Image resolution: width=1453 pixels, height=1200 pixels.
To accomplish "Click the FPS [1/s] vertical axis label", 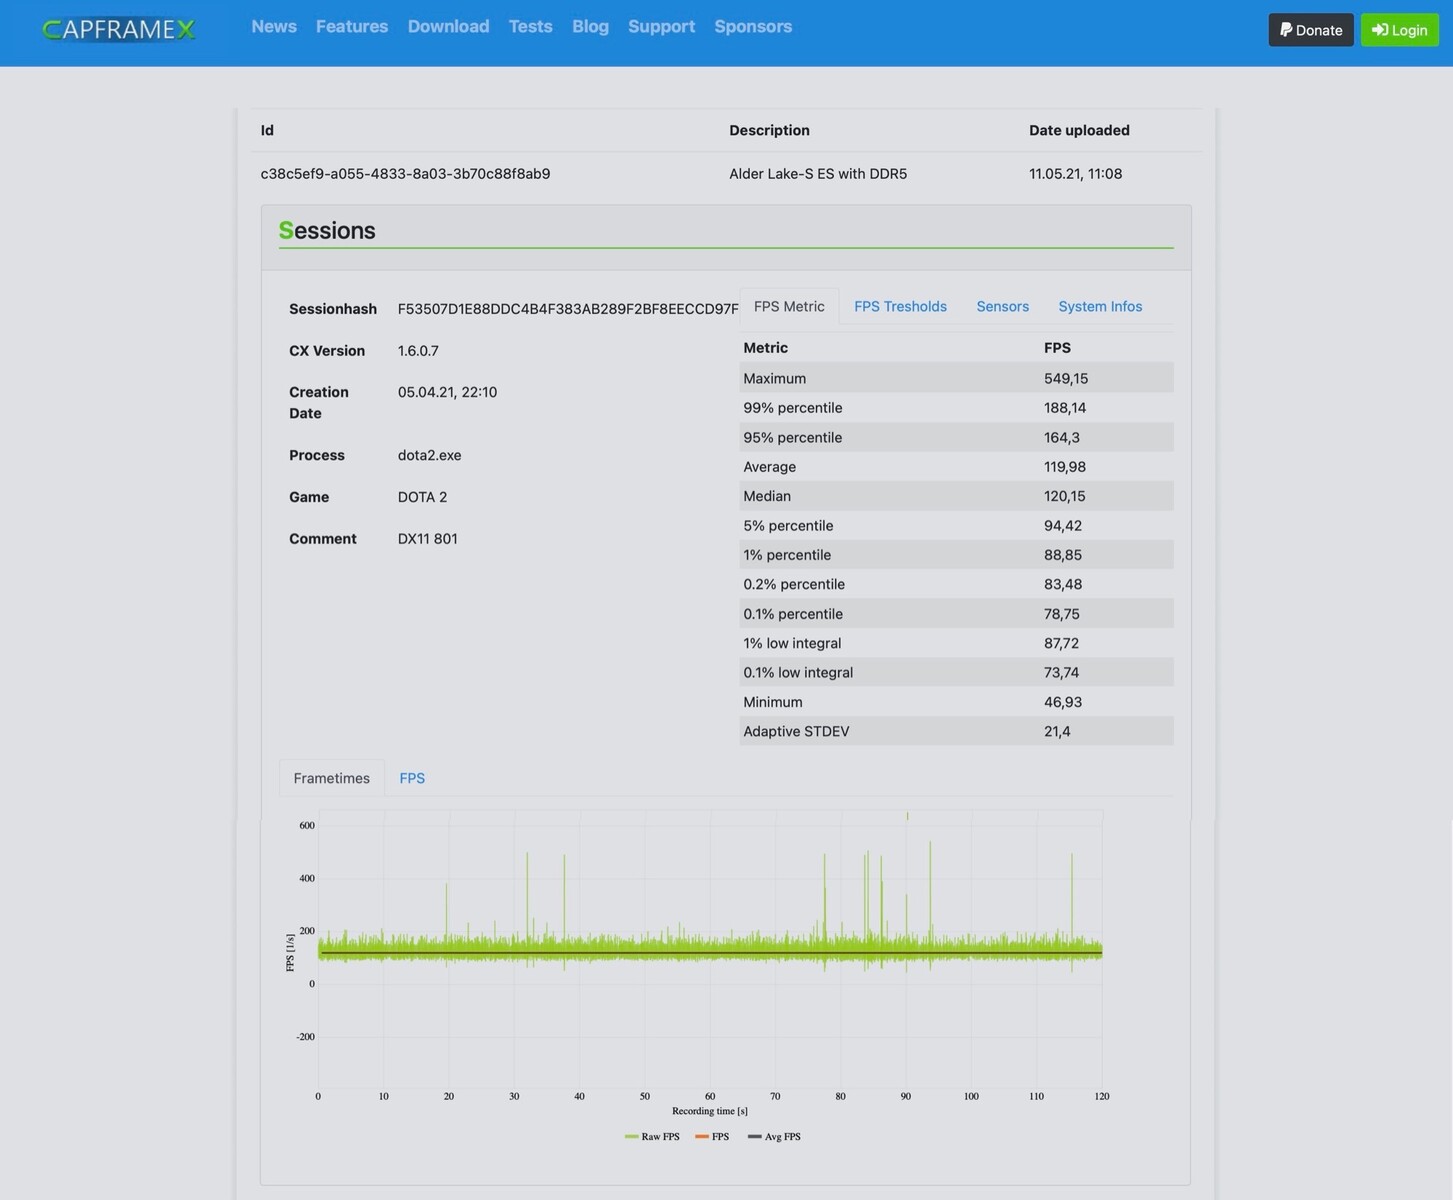I will coord(290,953).
